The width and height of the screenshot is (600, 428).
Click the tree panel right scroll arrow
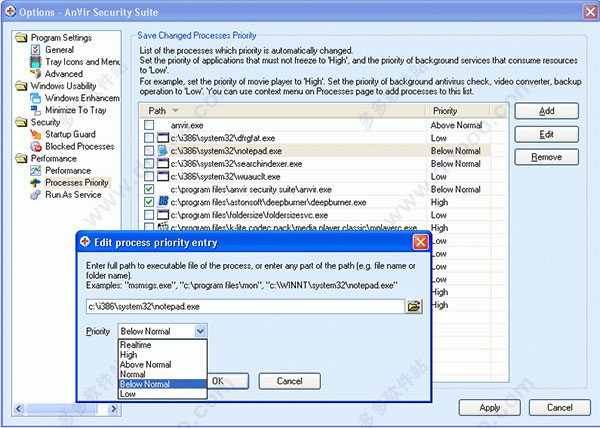[x=113, y=409]
